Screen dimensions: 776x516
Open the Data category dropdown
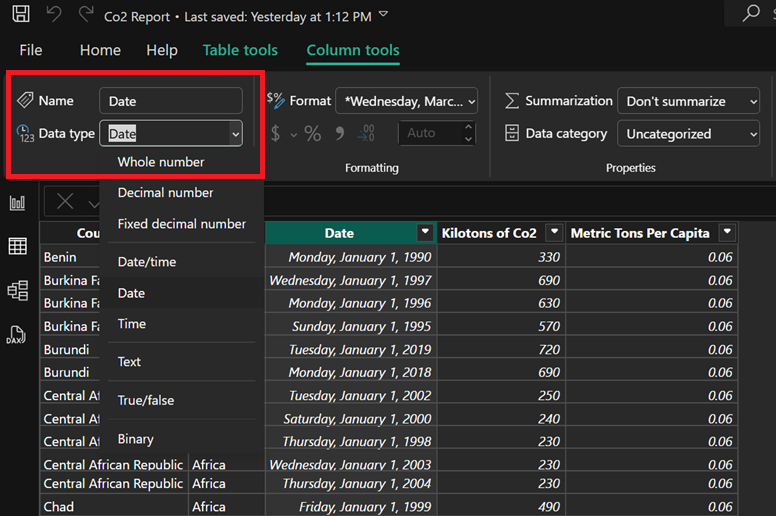pyautogui.click(x=688, y=134)
